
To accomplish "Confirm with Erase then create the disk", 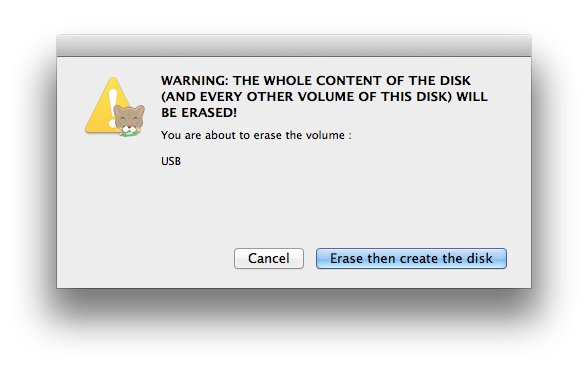I will coord(411,258).
